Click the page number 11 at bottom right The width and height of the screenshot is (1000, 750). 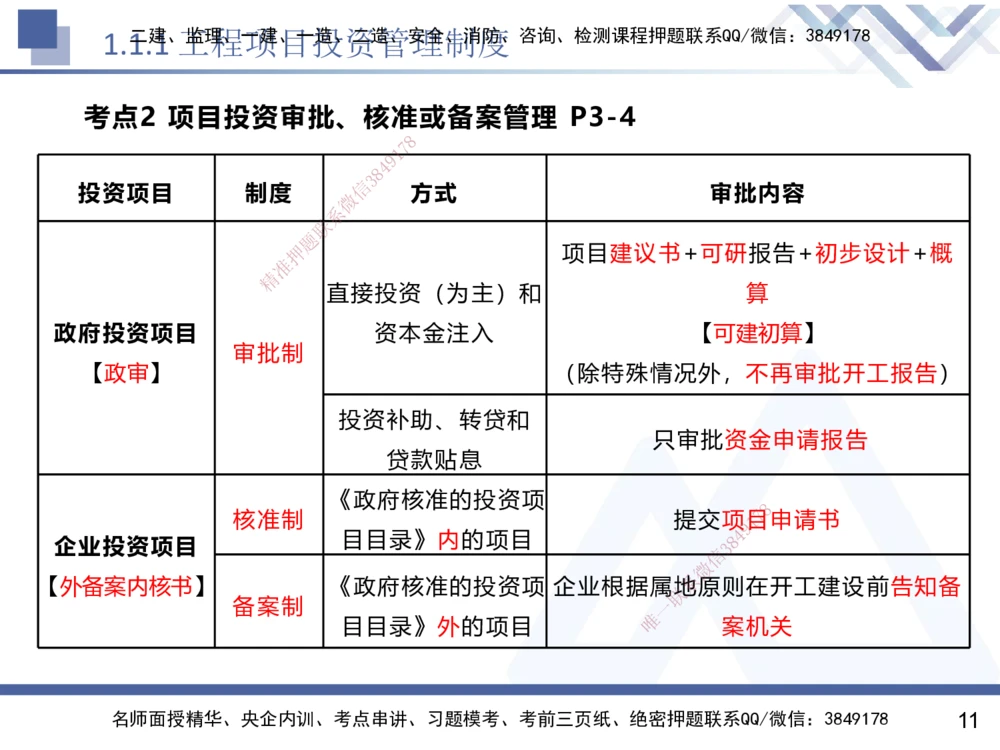[964, 719]
